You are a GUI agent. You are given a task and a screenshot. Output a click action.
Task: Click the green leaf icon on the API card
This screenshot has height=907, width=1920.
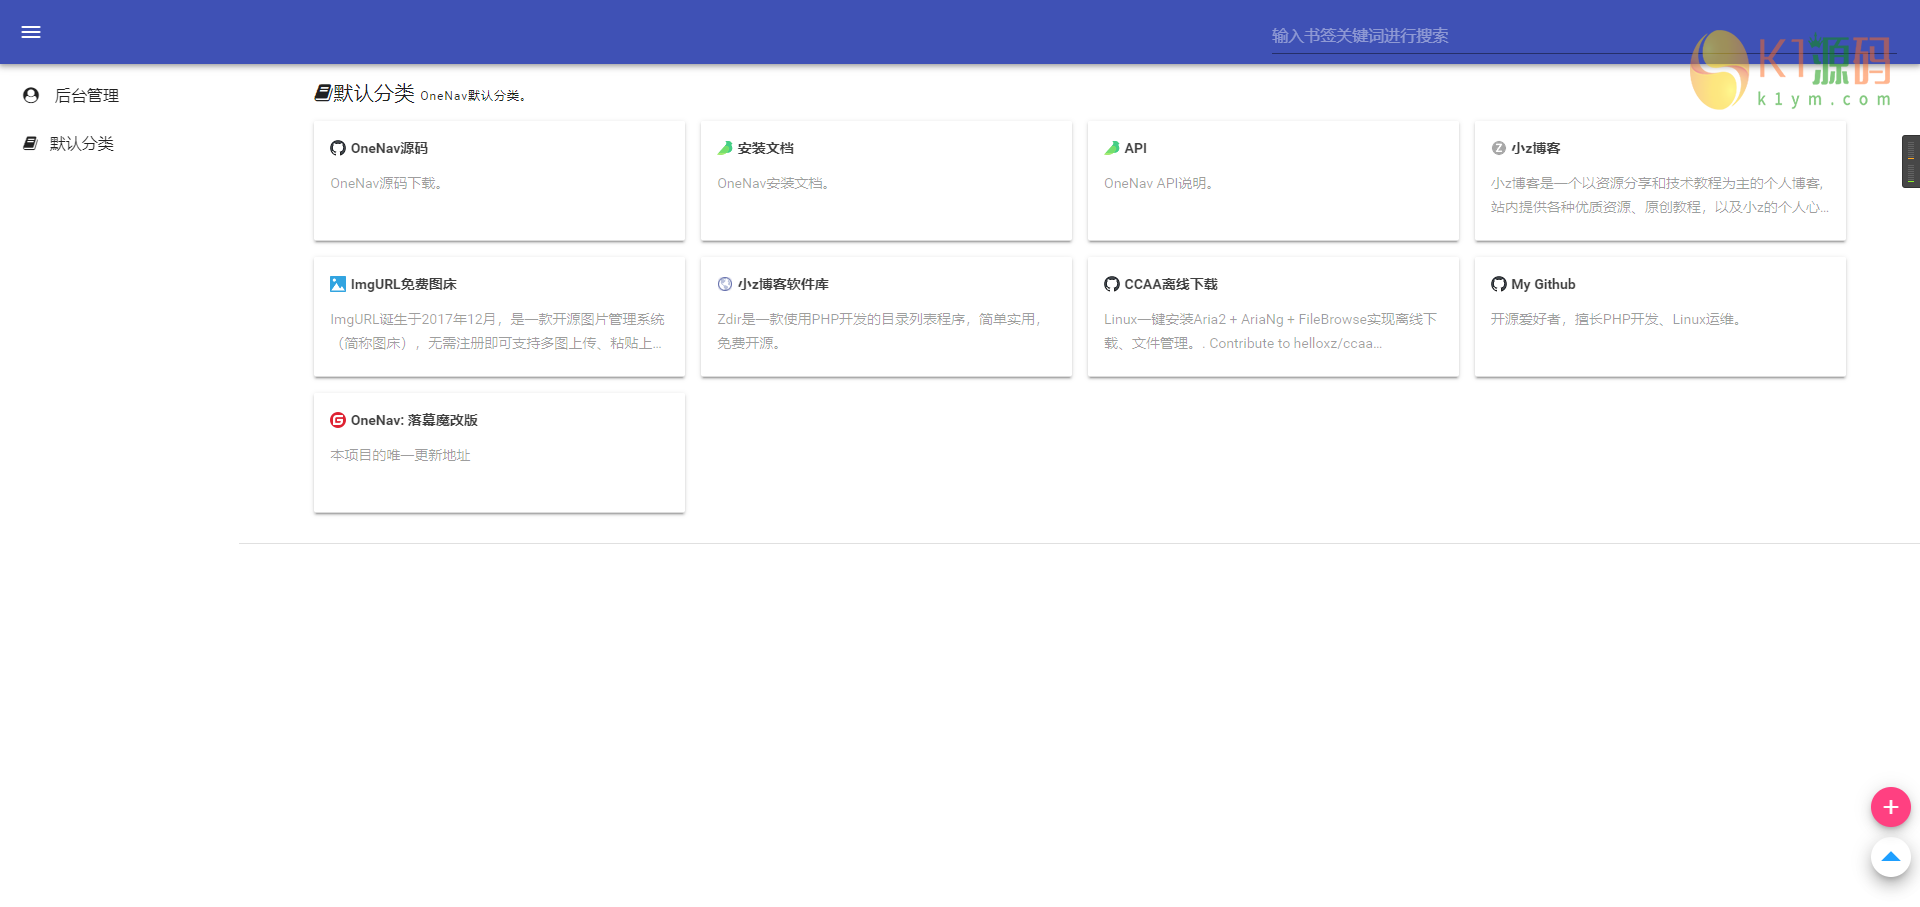[x=1112, y=148]
